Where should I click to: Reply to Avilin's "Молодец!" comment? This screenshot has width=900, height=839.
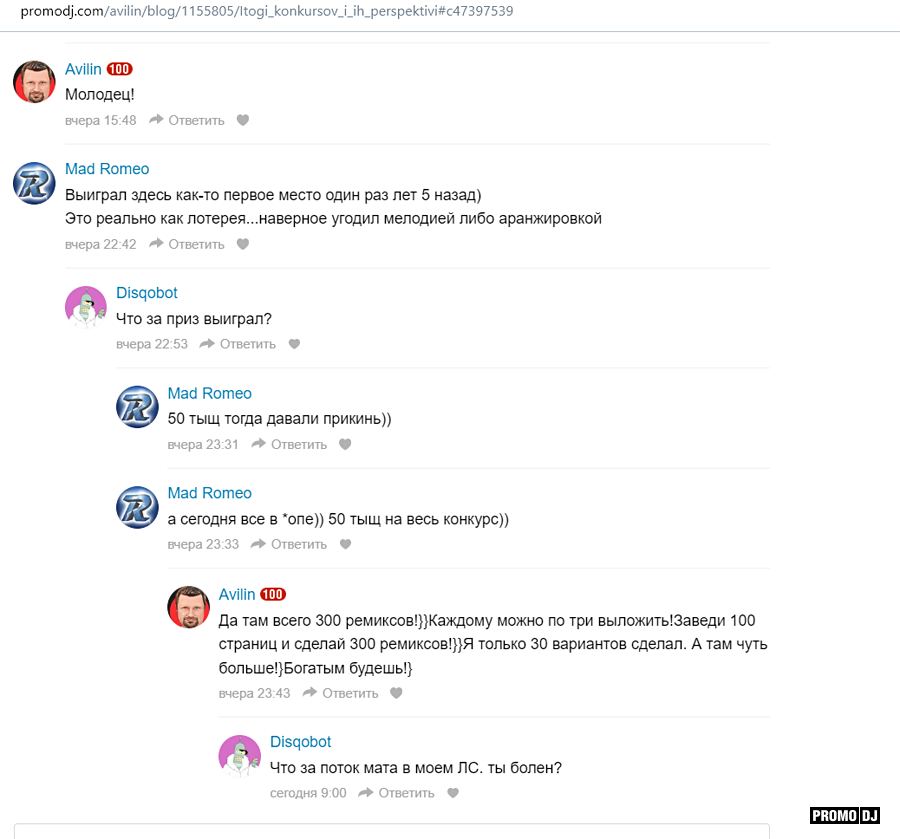coord(187,120)
